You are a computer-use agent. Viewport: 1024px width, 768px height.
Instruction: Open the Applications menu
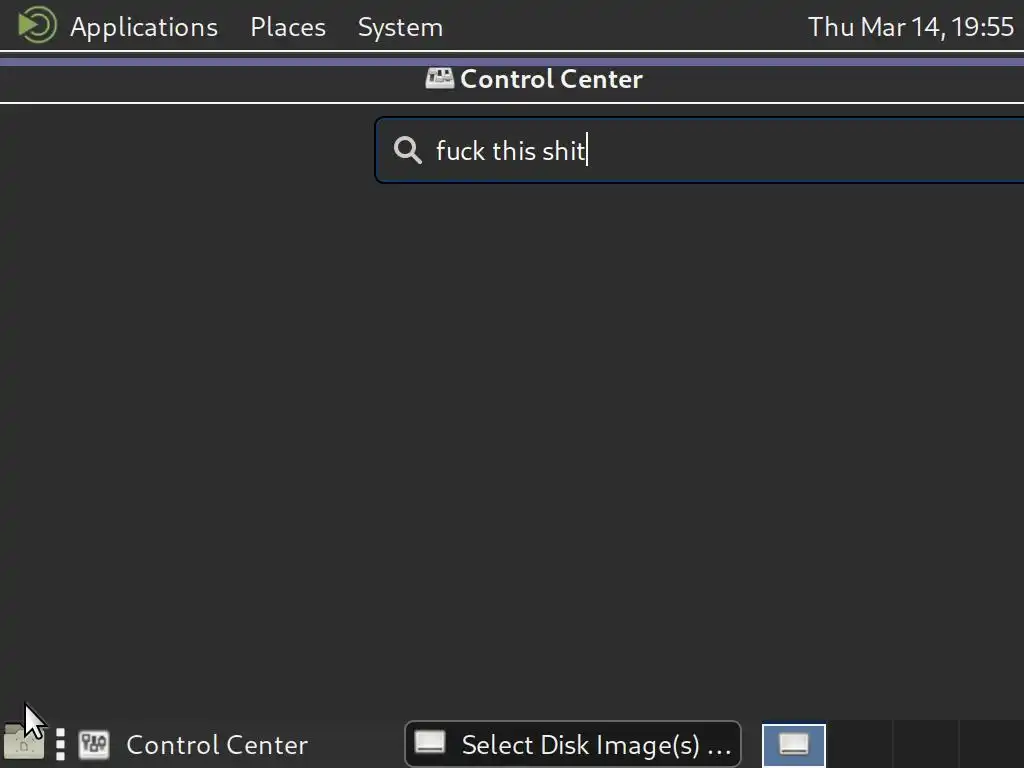pos(144,27)
